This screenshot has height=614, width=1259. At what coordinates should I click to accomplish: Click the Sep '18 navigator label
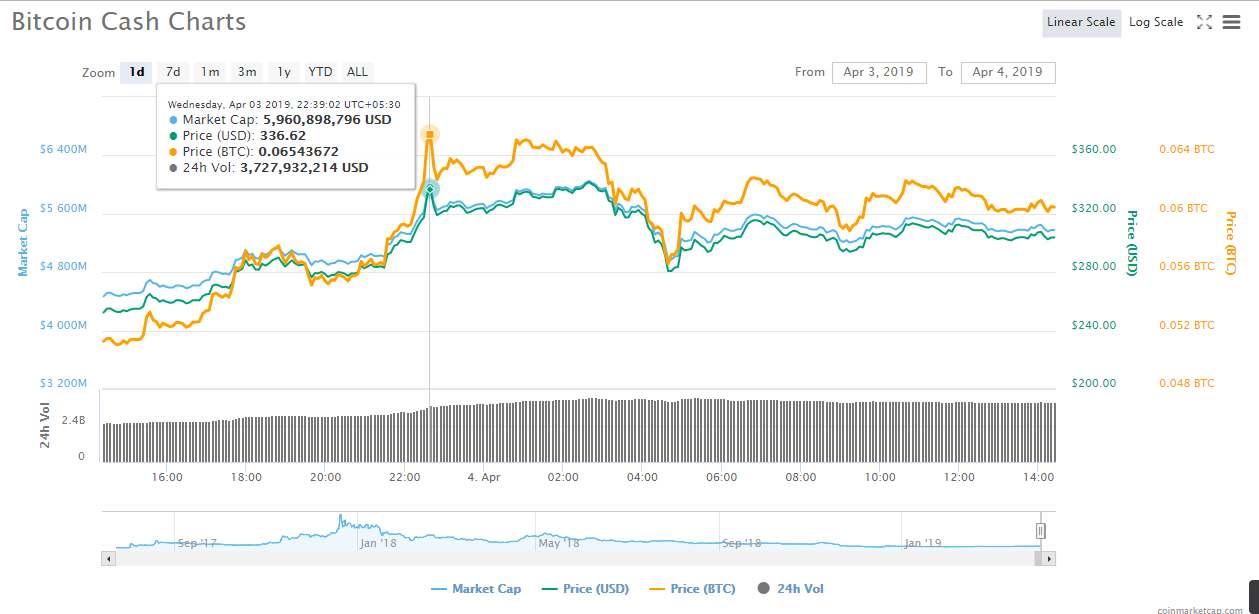click(x=741, y=543)
